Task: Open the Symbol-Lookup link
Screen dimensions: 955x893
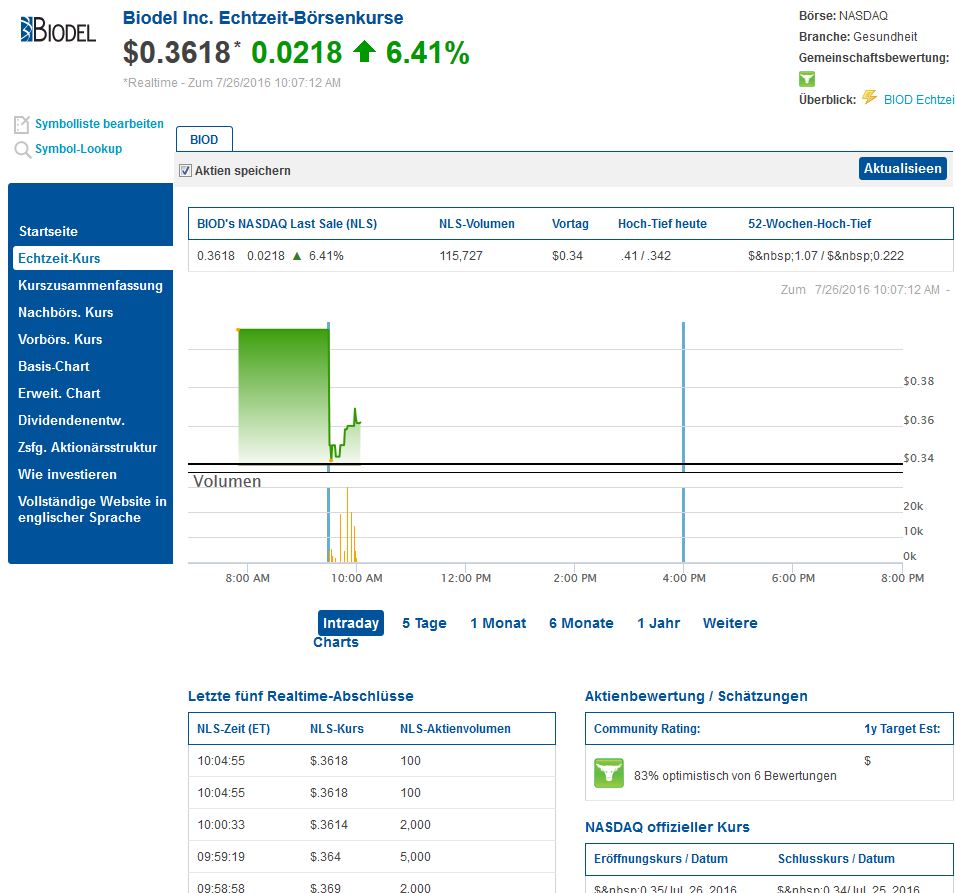Action: pyautogui.click(x=79, y=149)
